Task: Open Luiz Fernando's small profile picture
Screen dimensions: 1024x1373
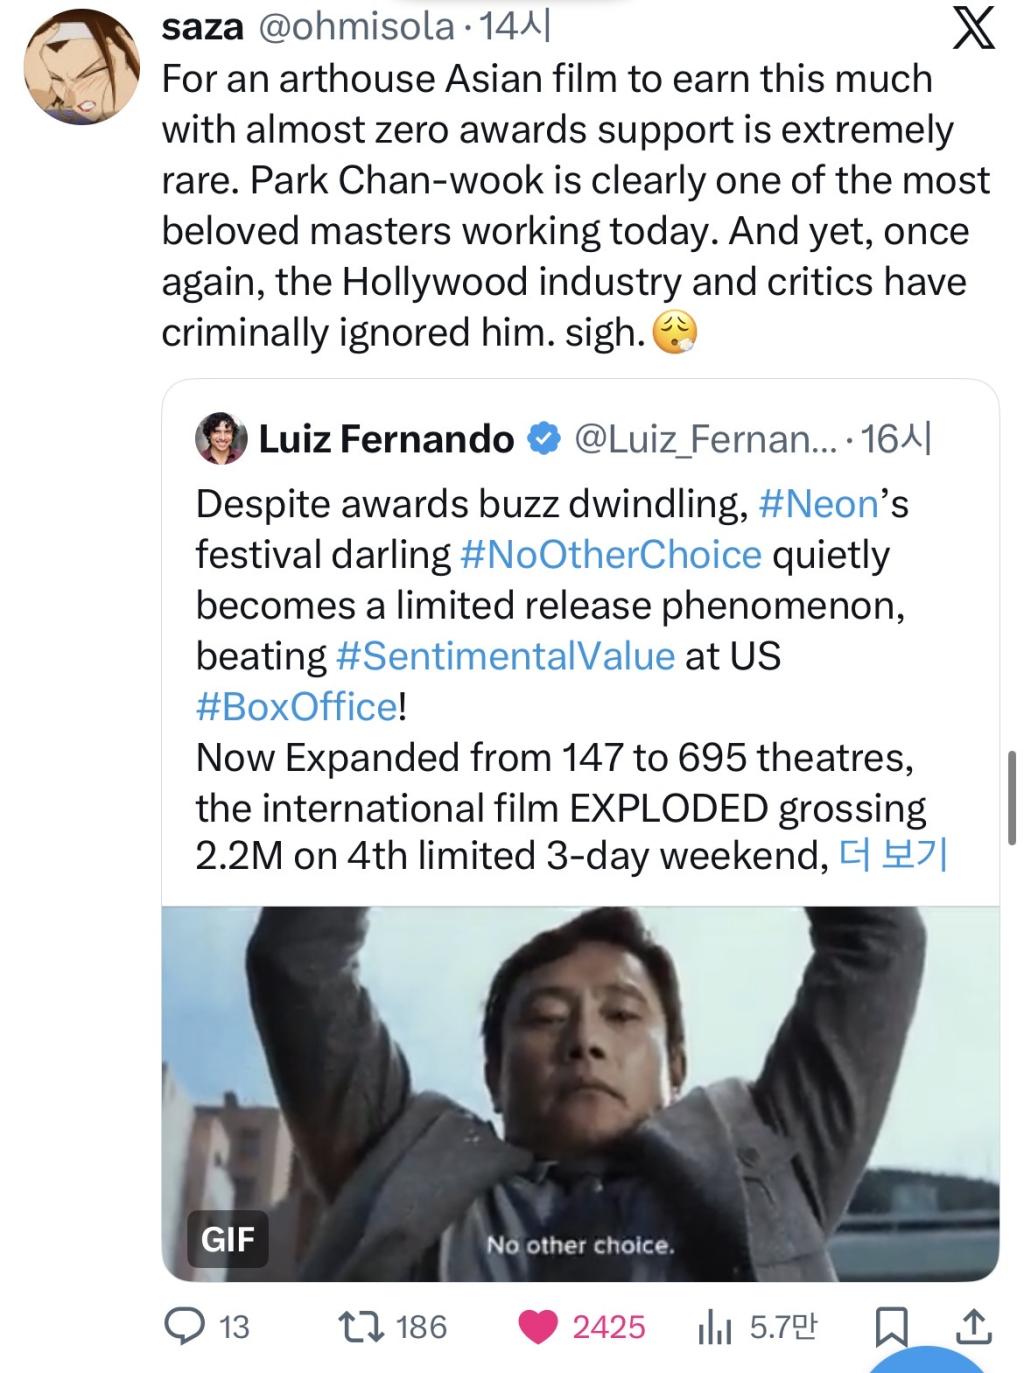Action: [221, 439]
